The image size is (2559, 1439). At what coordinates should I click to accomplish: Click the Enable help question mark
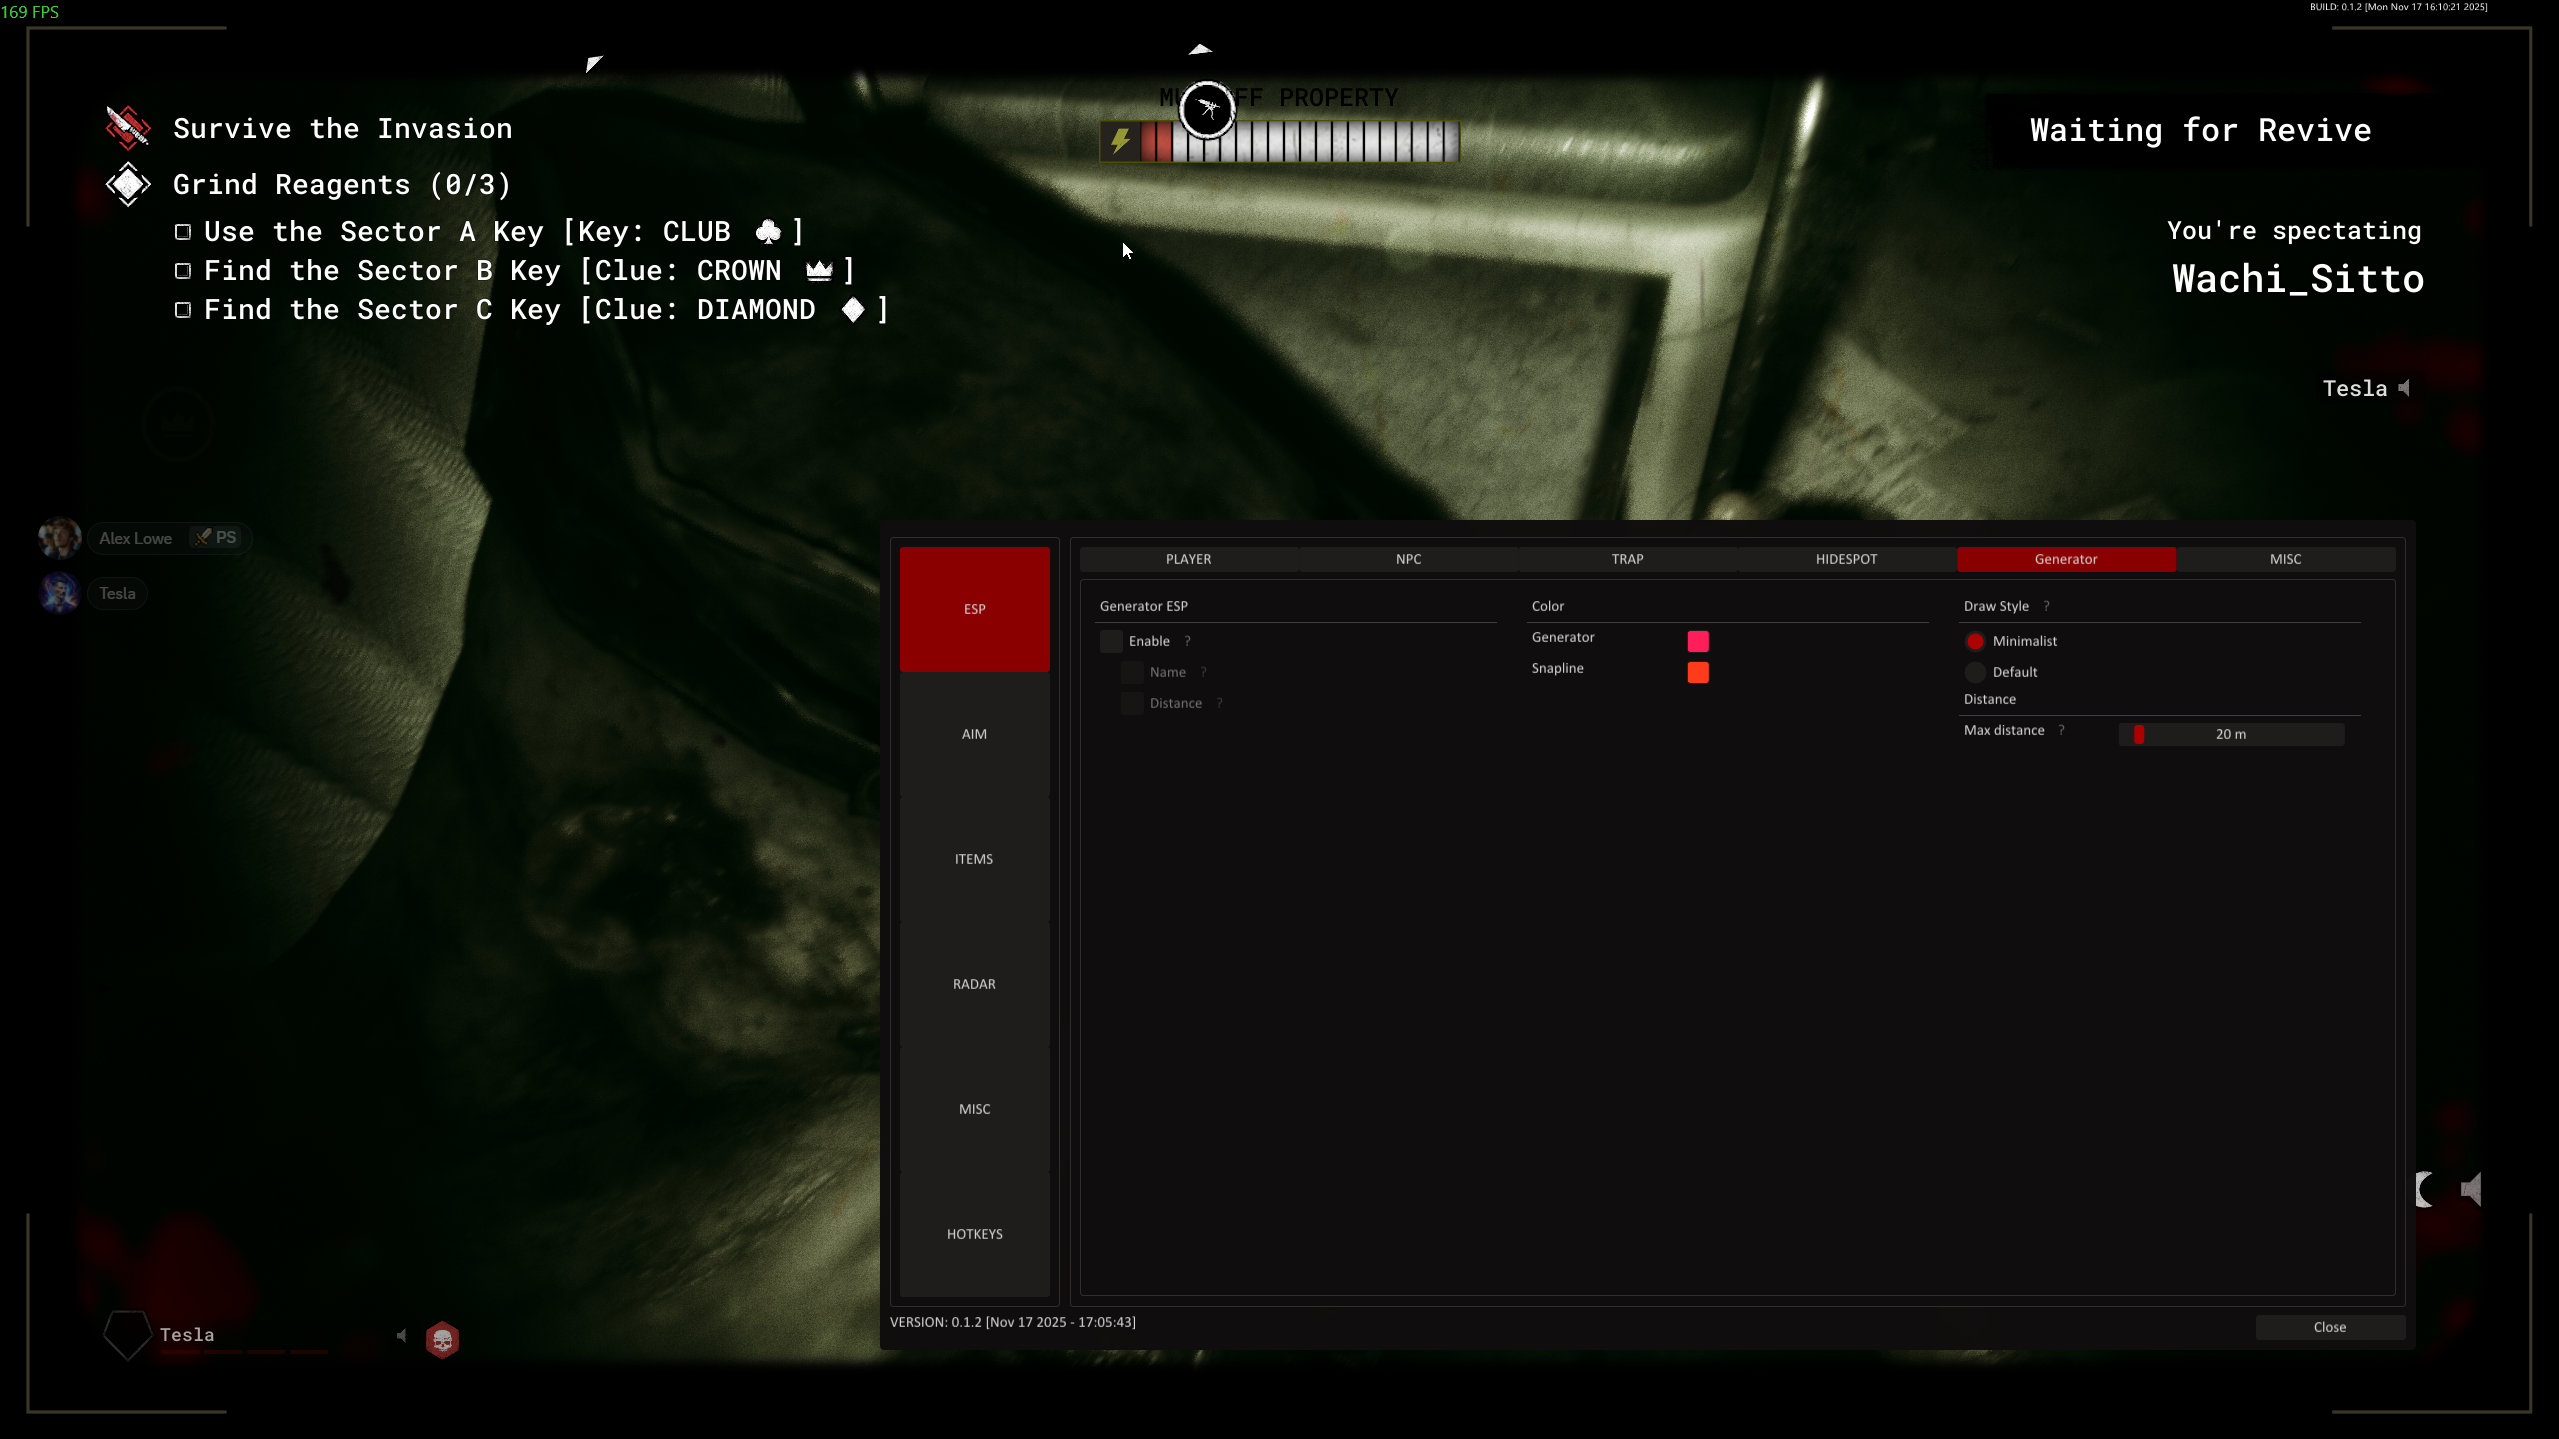1188,641
